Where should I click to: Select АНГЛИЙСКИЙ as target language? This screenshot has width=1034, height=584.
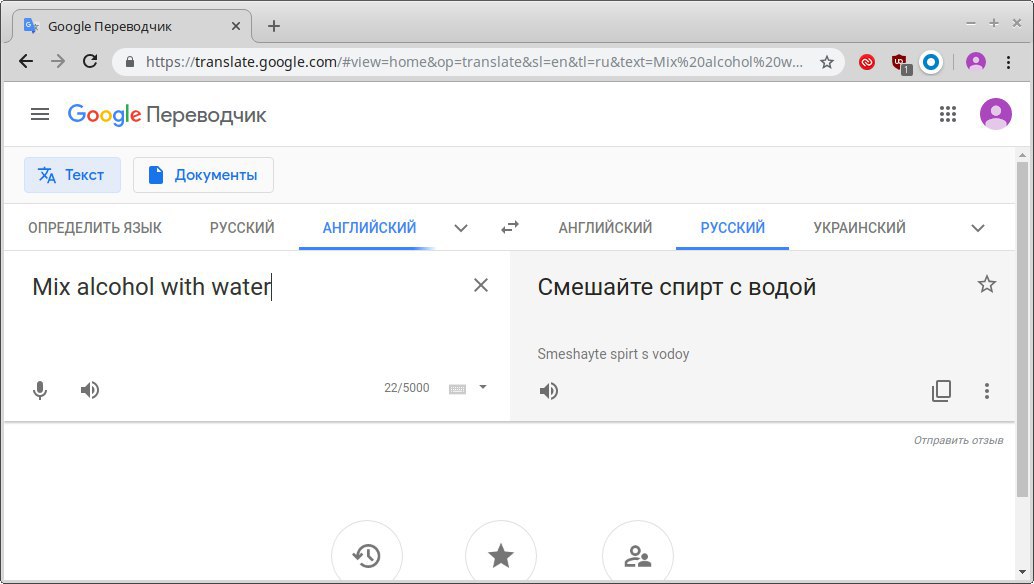605,228
